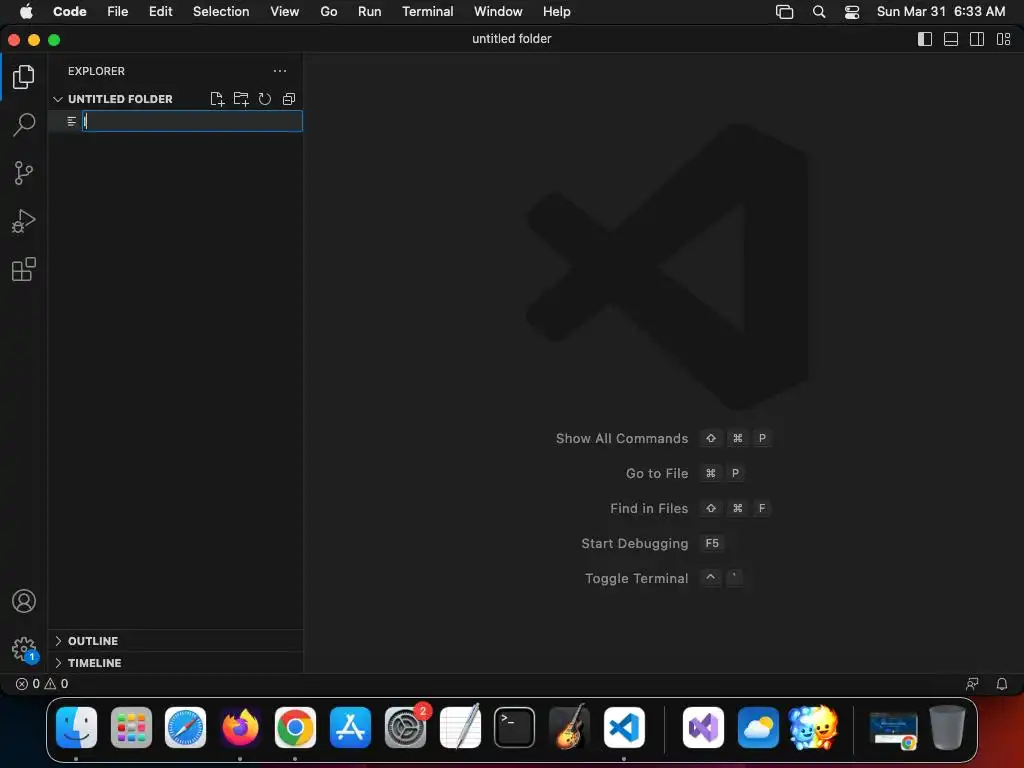Open Explorer views and more actions menu
Image resolution: width=1024 pixels, height=768 pixels.
coord(280,71)
